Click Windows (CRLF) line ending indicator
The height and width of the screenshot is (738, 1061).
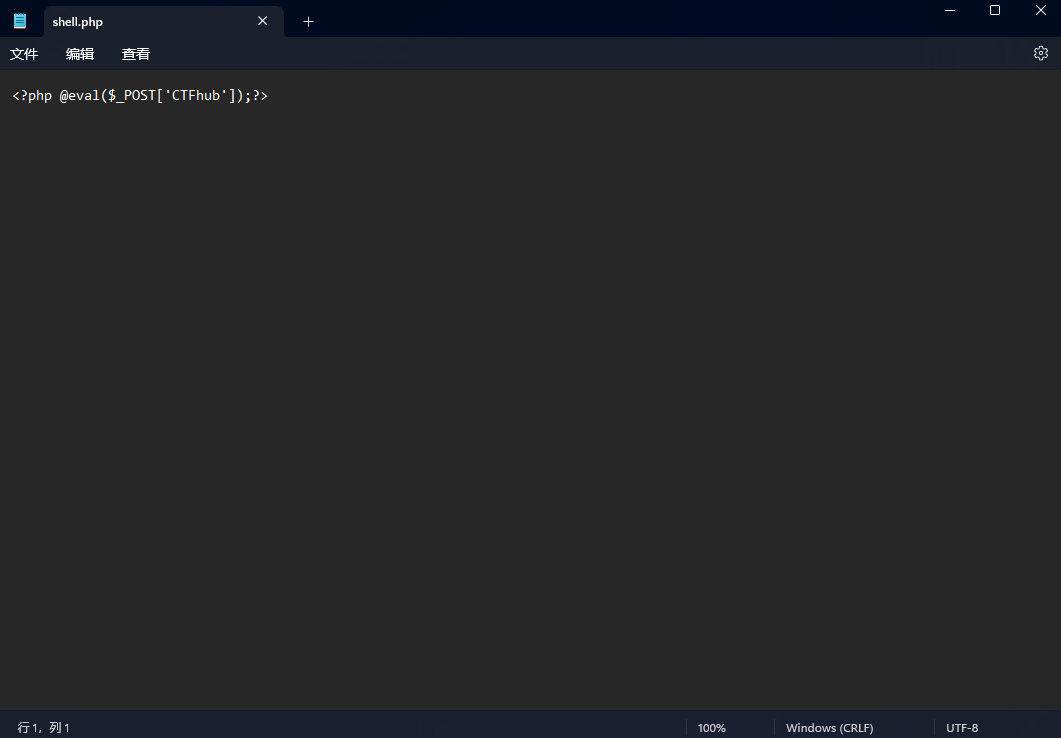coord(830,728)
